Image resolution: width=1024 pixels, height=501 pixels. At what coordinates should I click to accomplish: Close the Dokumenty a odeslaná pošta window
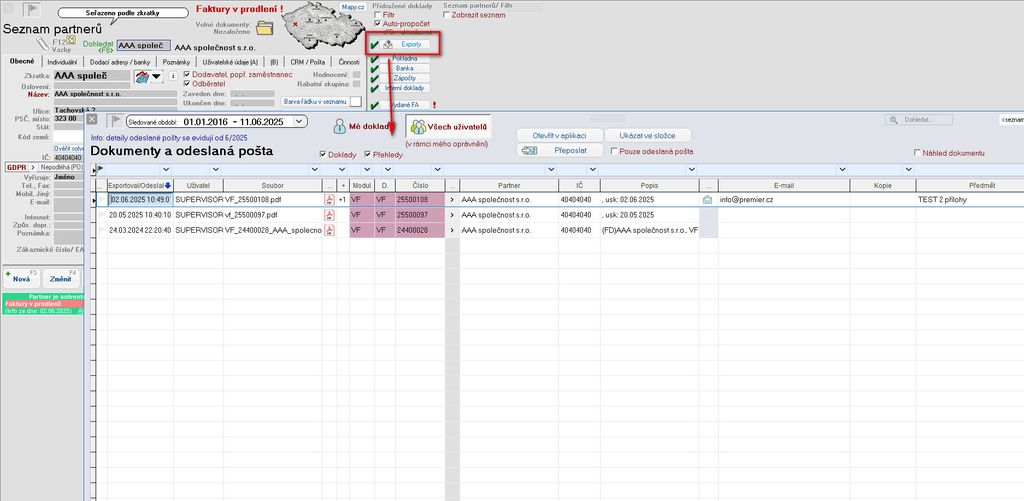click(x=92, y=120)
